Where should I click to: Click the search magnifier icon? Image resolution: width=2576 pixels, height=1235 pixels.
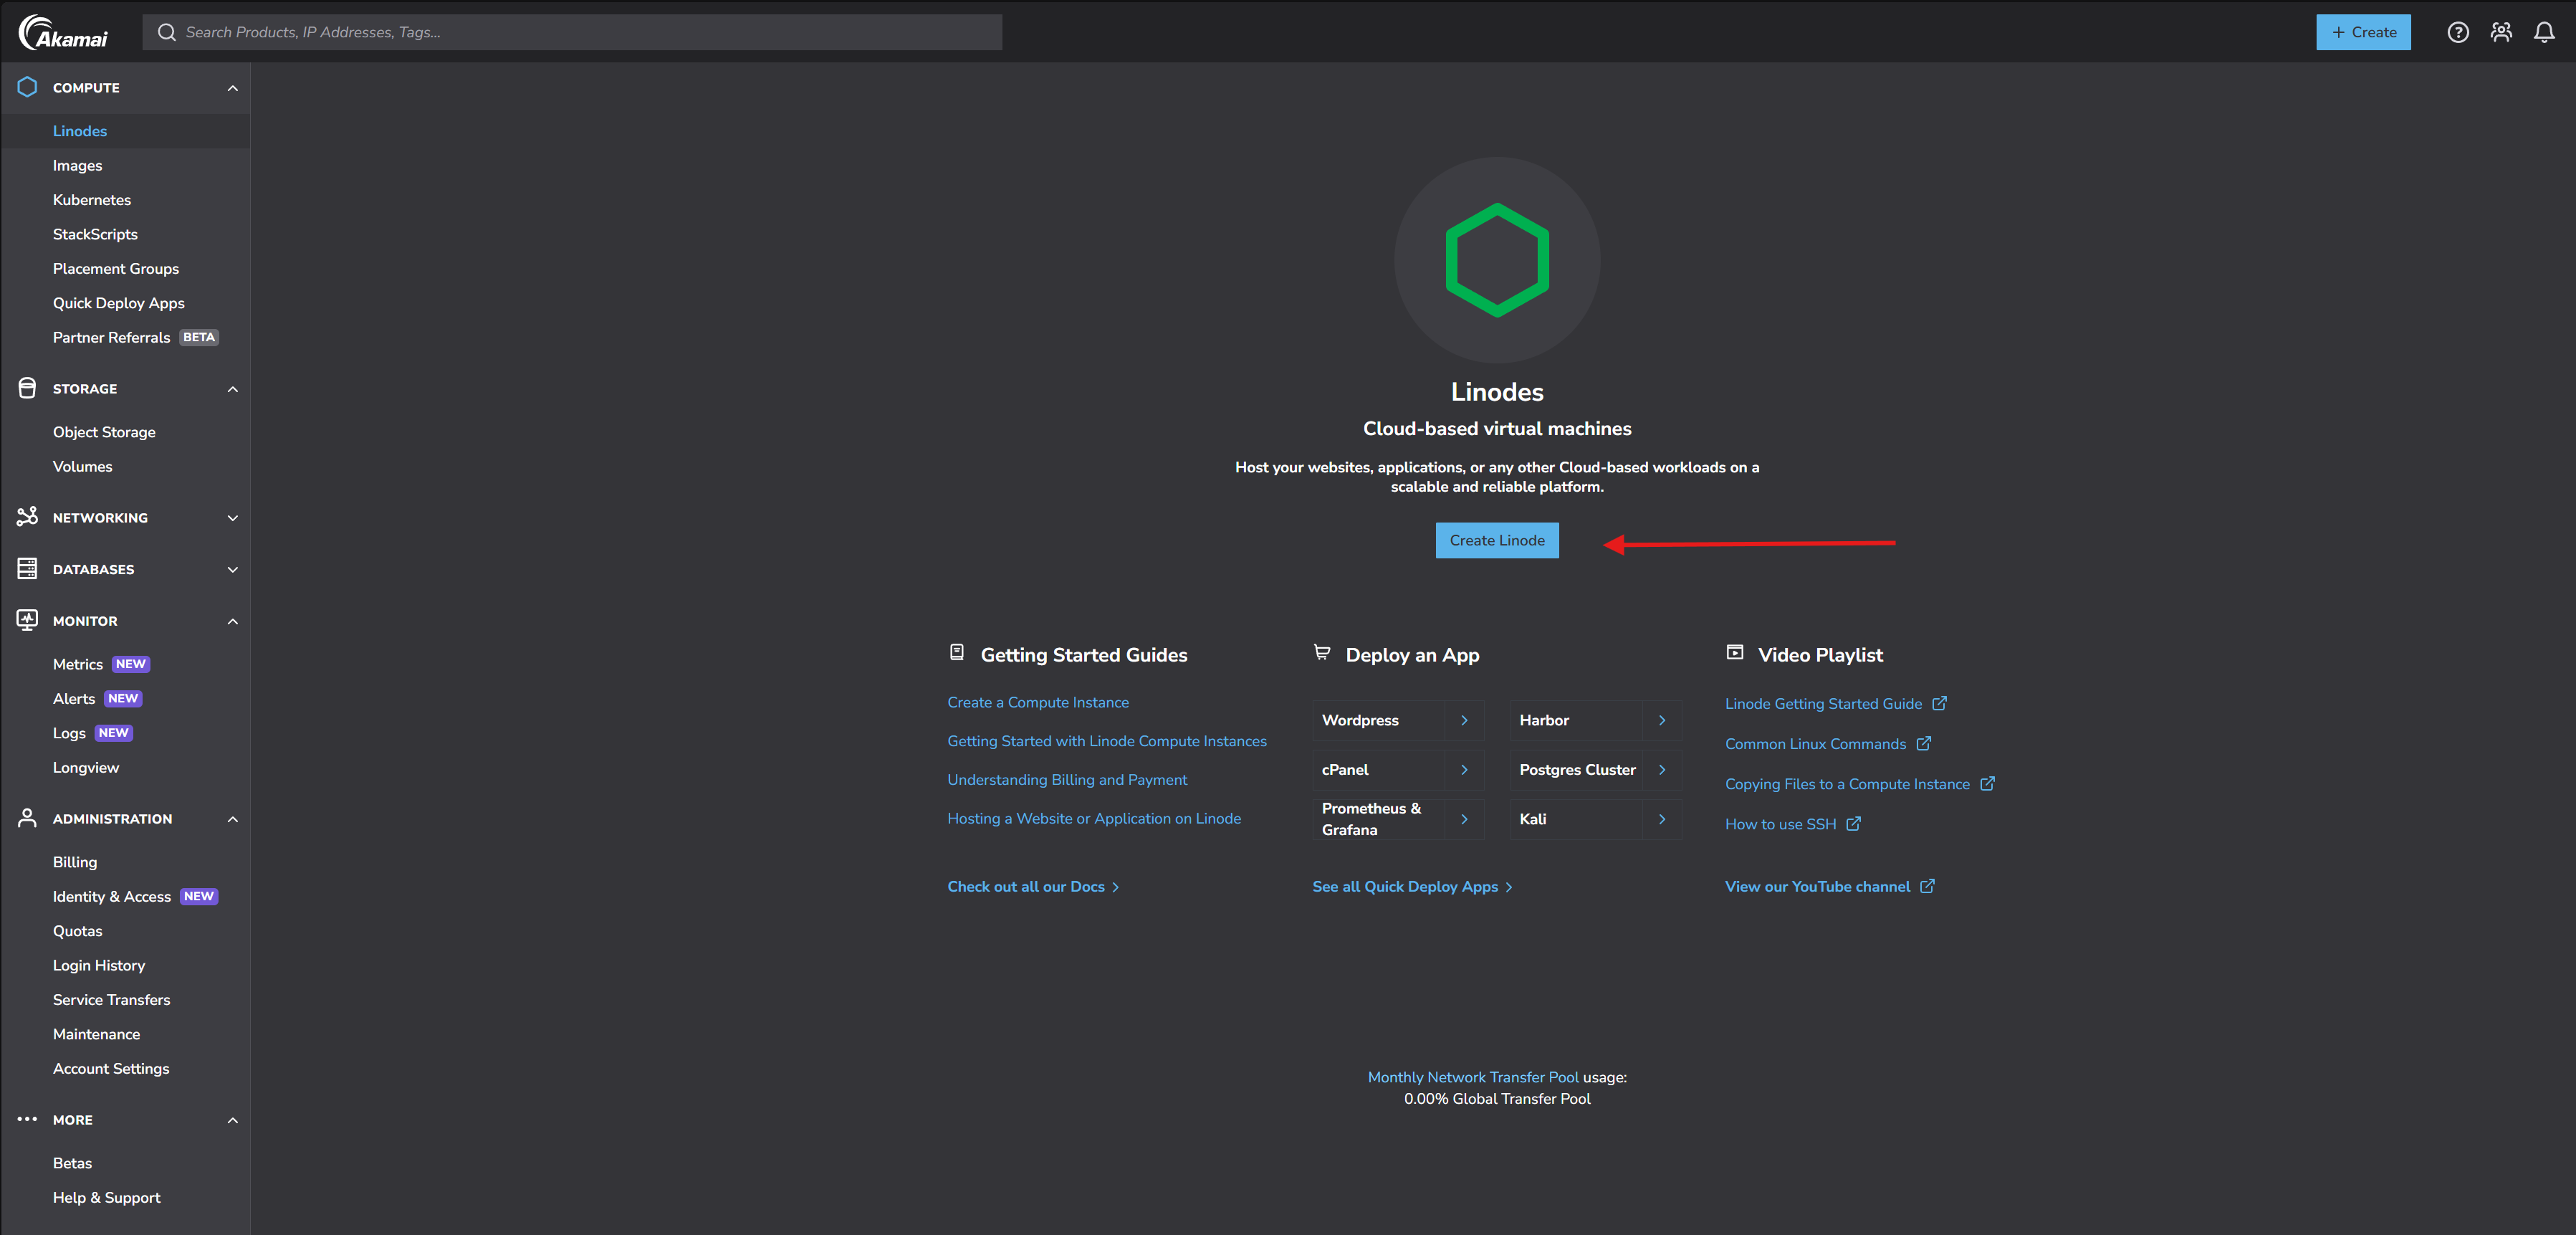[x=166, y=32]
